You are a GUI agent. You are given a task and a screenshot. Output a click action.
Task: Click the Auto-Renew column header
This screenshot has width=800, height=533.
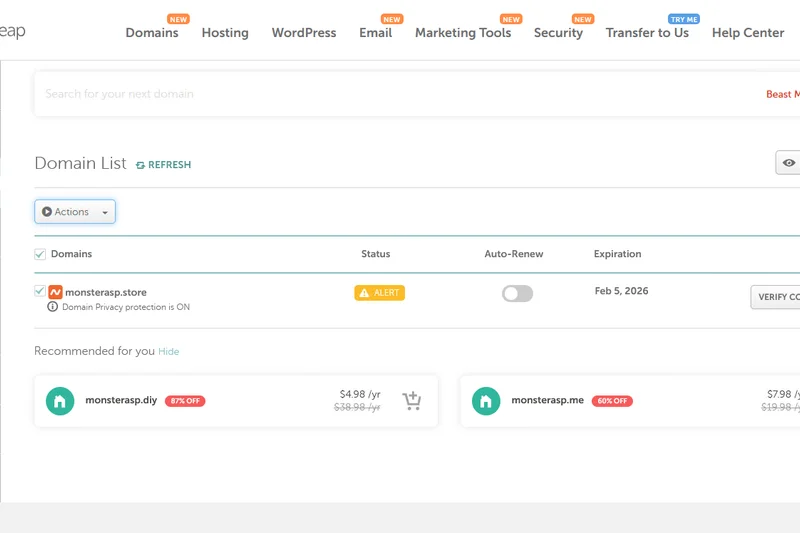(x=514, y=254)
